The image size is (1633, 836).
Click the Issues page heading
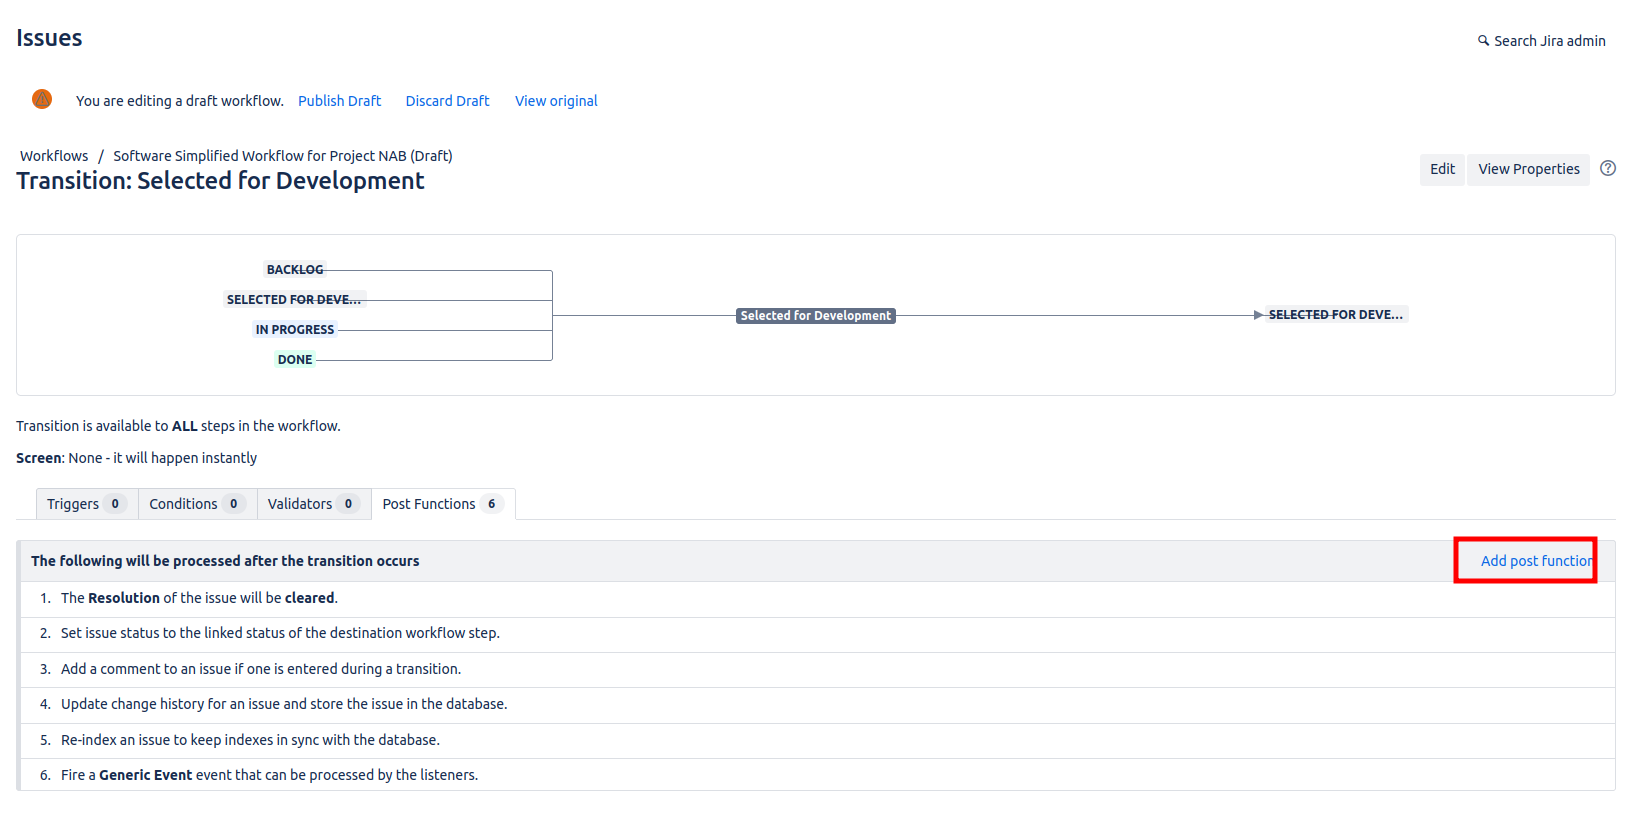click(49, 38)
